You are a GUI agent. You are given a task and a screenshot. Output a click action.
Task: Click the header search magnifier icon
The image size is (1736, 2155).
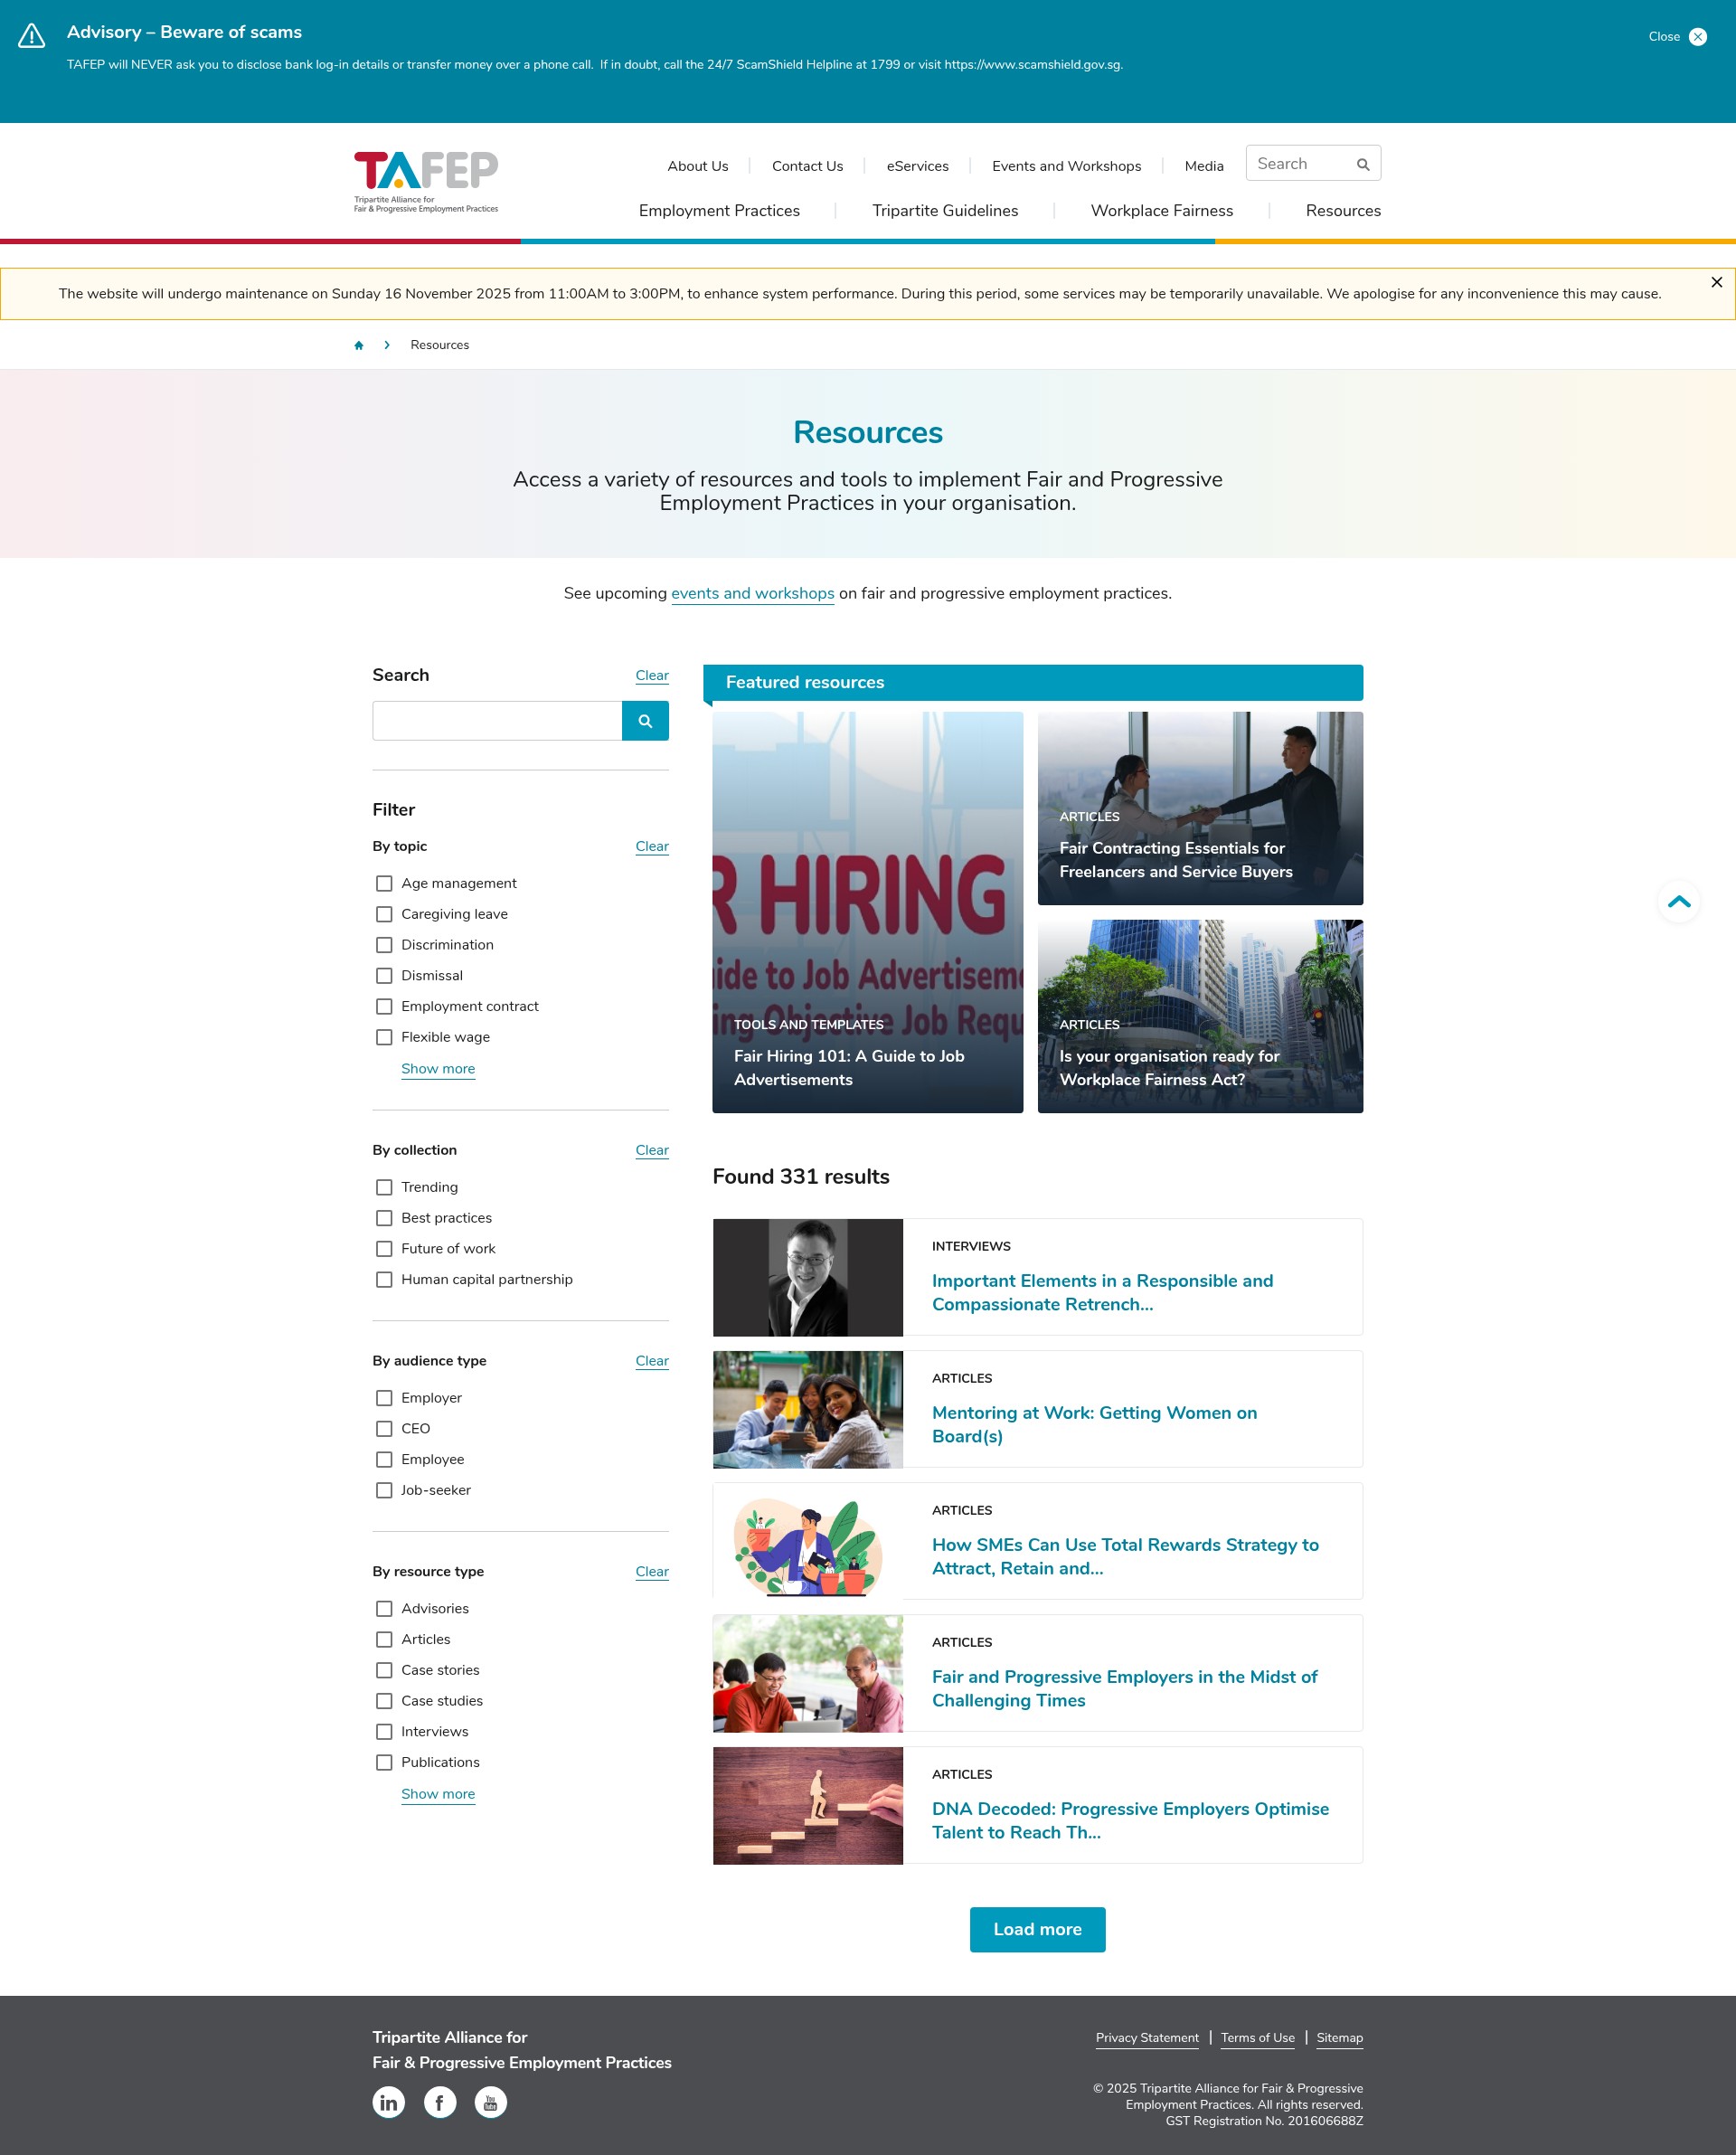tap(1362, 164)
